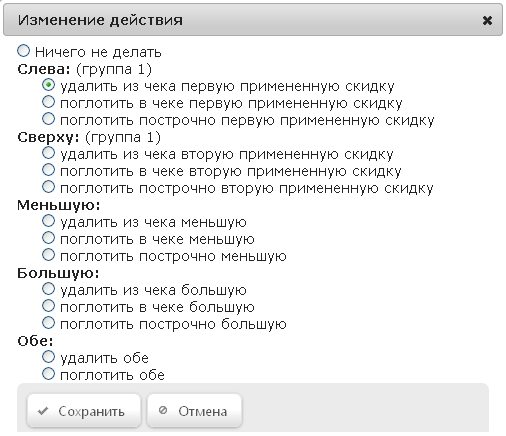Choose удалить из чека первую примененную скидку
The image size is (506, 436).
pos(48,85)
